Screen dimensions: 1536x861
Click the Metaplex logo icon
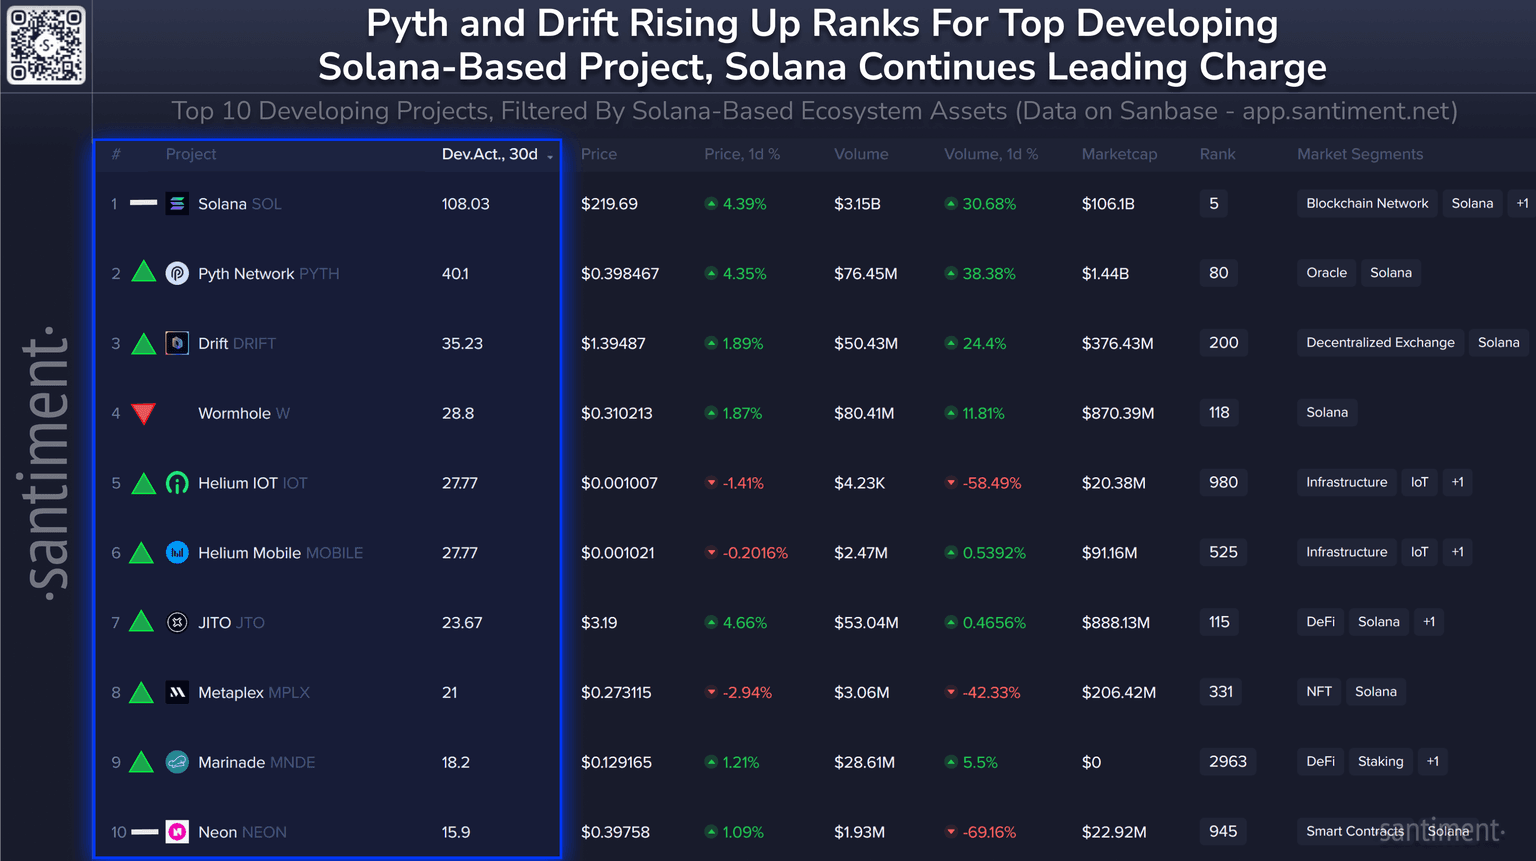tap(177, 692)
